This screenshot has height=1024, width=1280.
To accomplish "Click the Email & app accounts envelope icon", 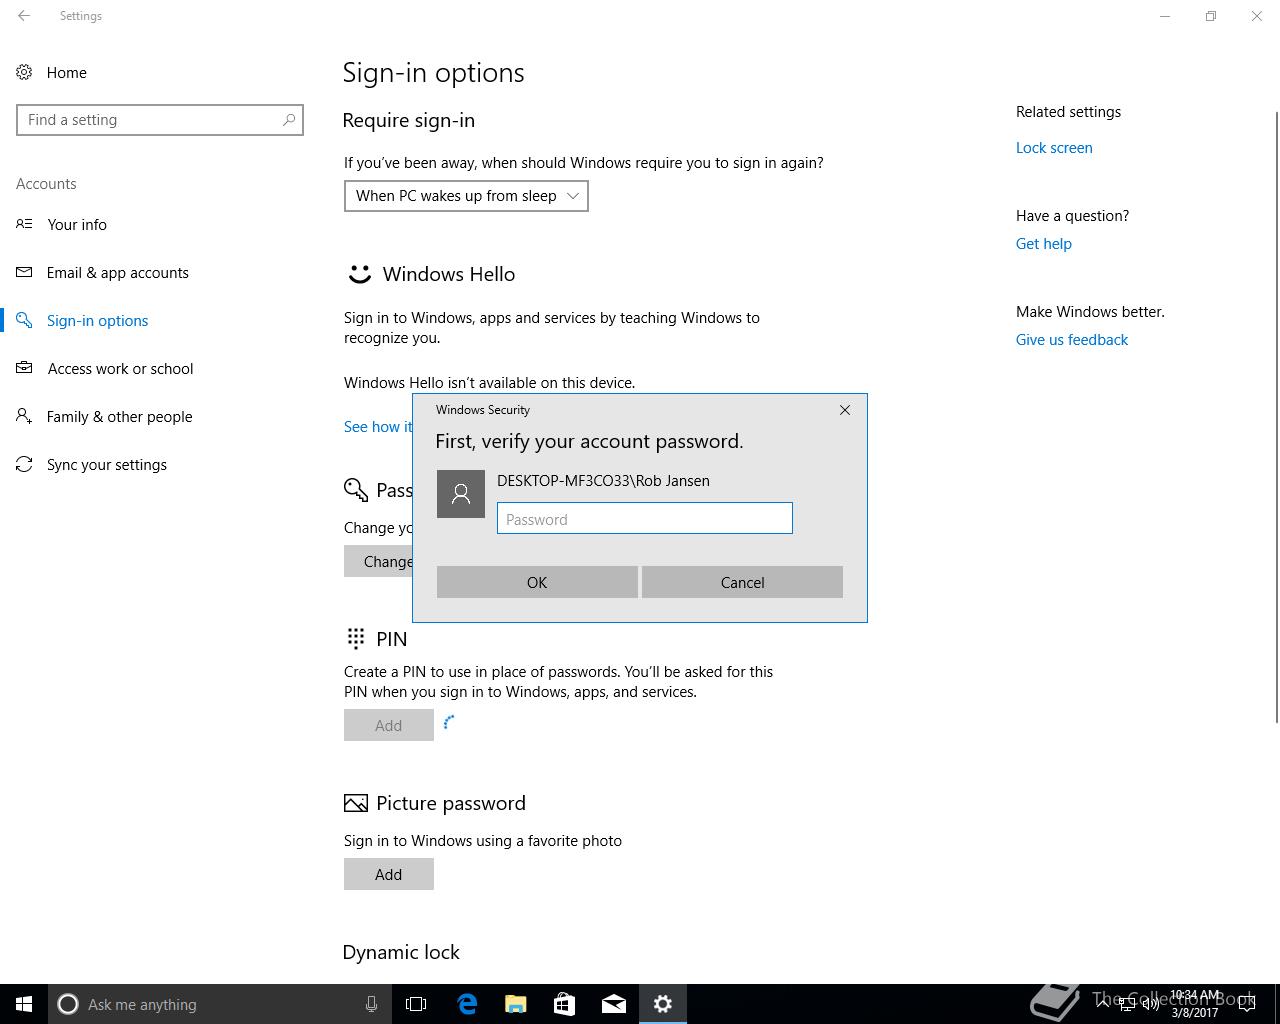I will point(24,272).
